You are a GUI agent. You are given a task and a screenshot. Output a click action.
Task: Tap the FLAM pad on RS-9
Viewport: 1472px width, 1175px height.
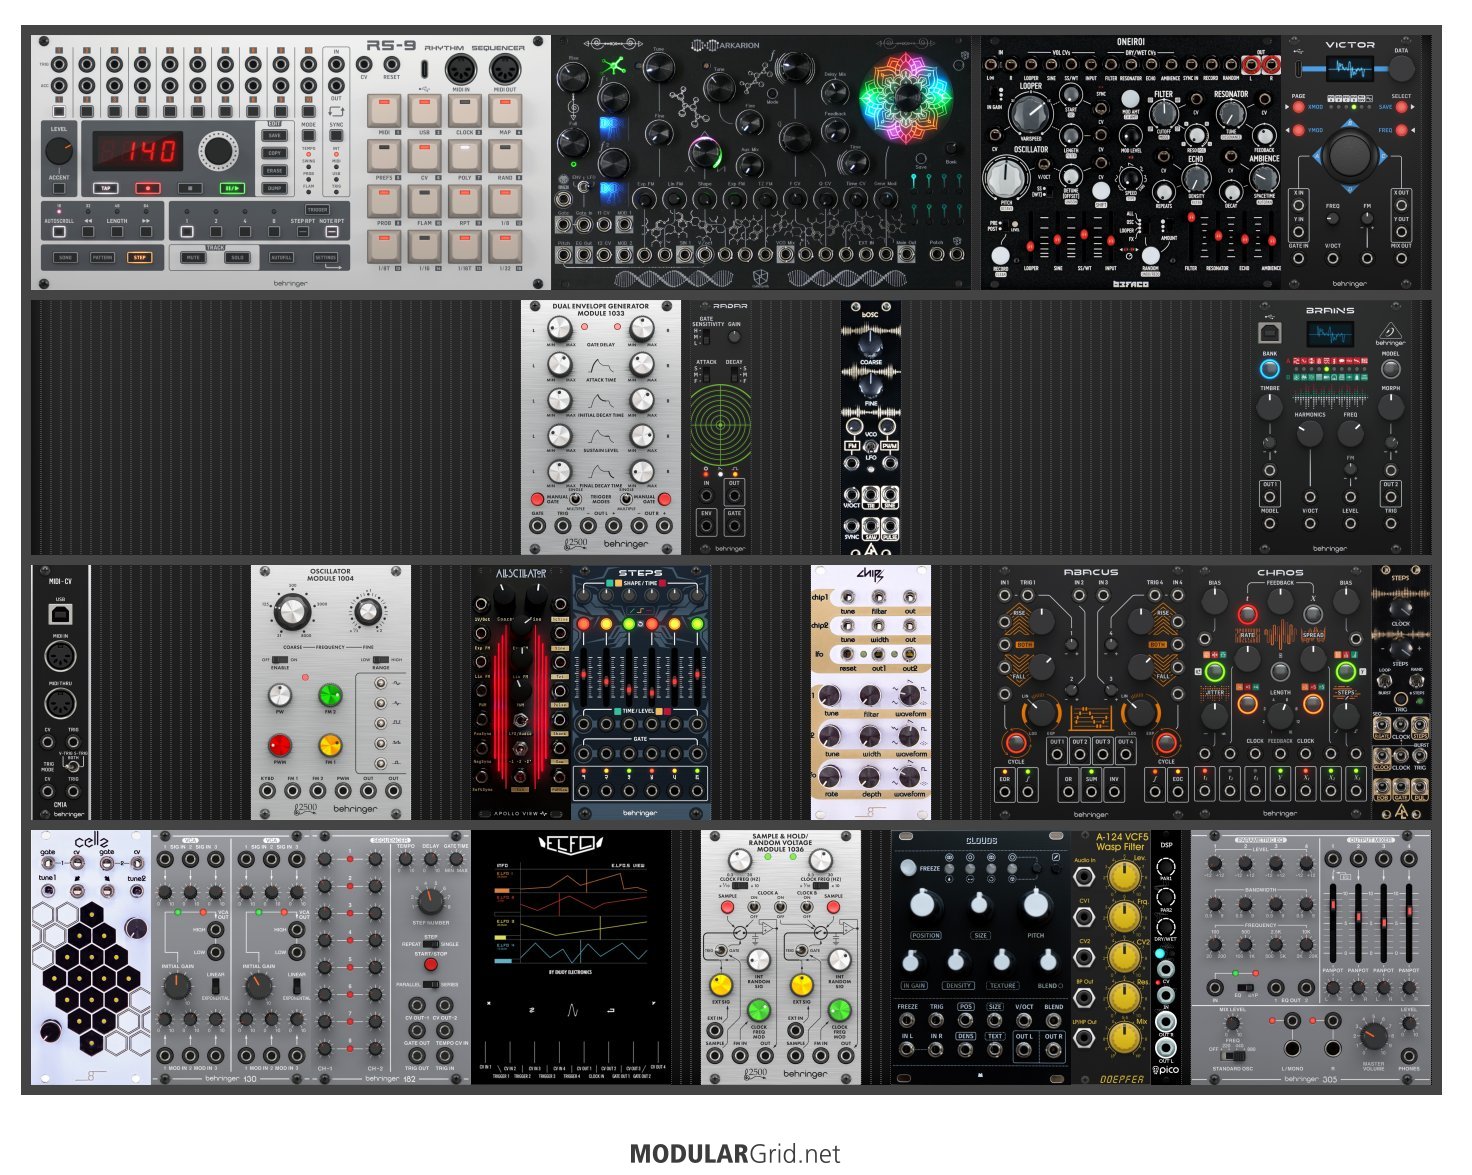425,201
